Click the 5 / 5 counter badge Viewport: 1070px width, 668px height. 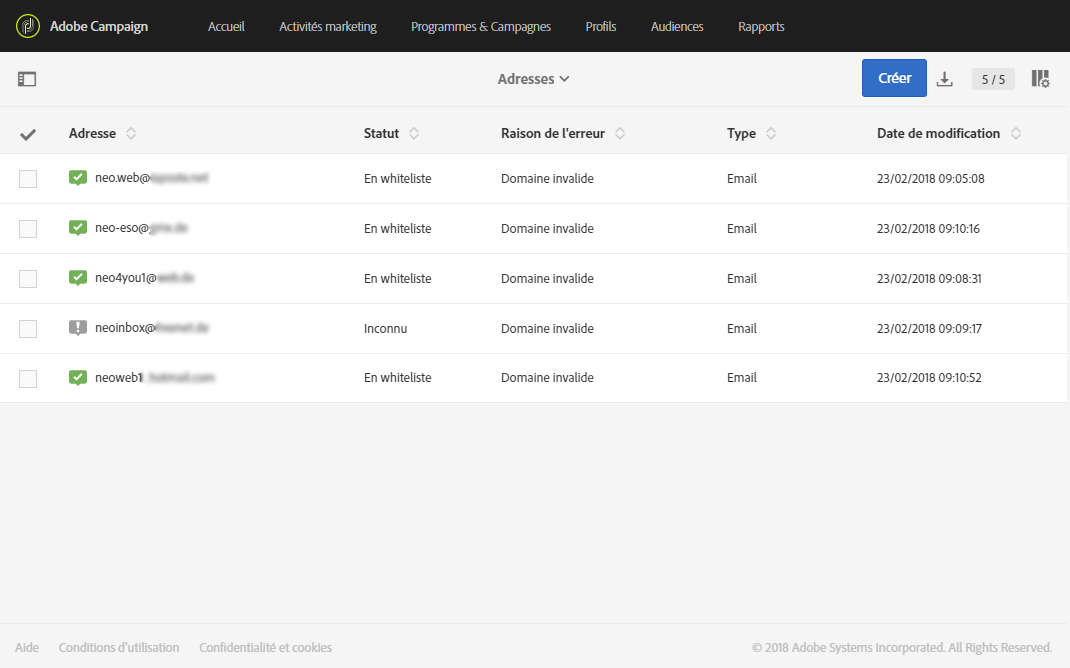pos(993,79)
